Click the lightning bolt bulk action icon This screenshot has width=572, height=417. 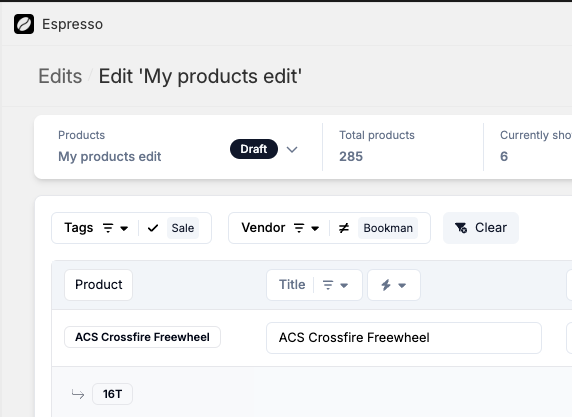pos(386,285)
